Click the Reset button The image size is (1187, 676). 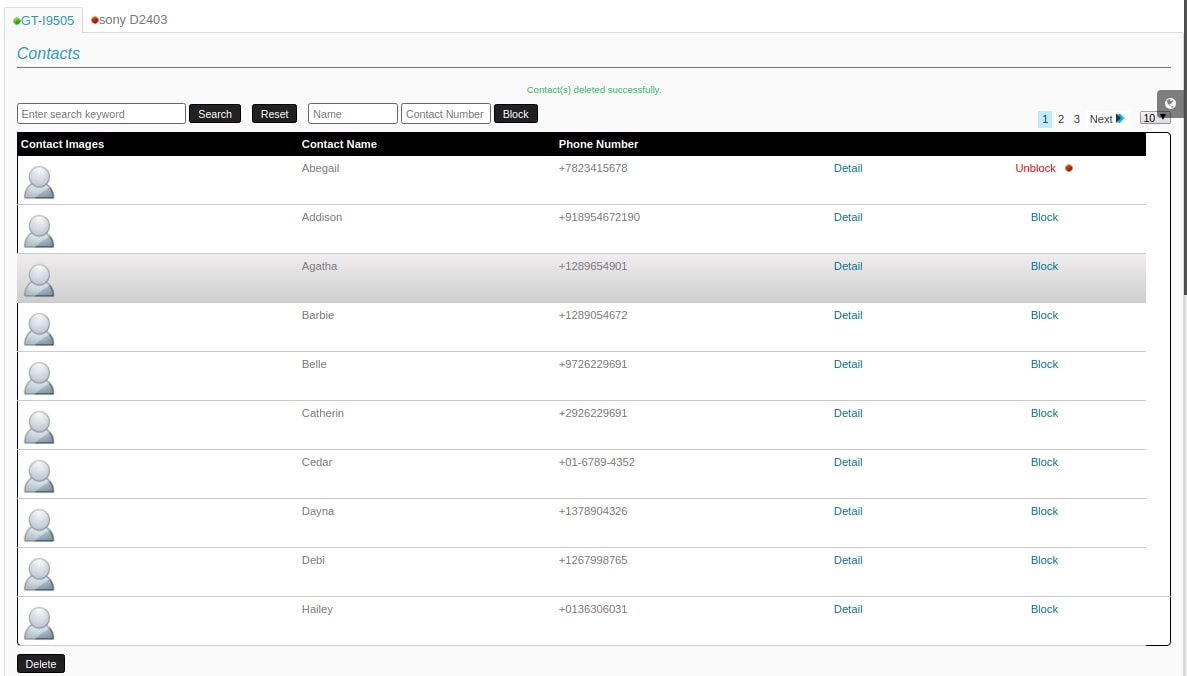coord(274,114)
